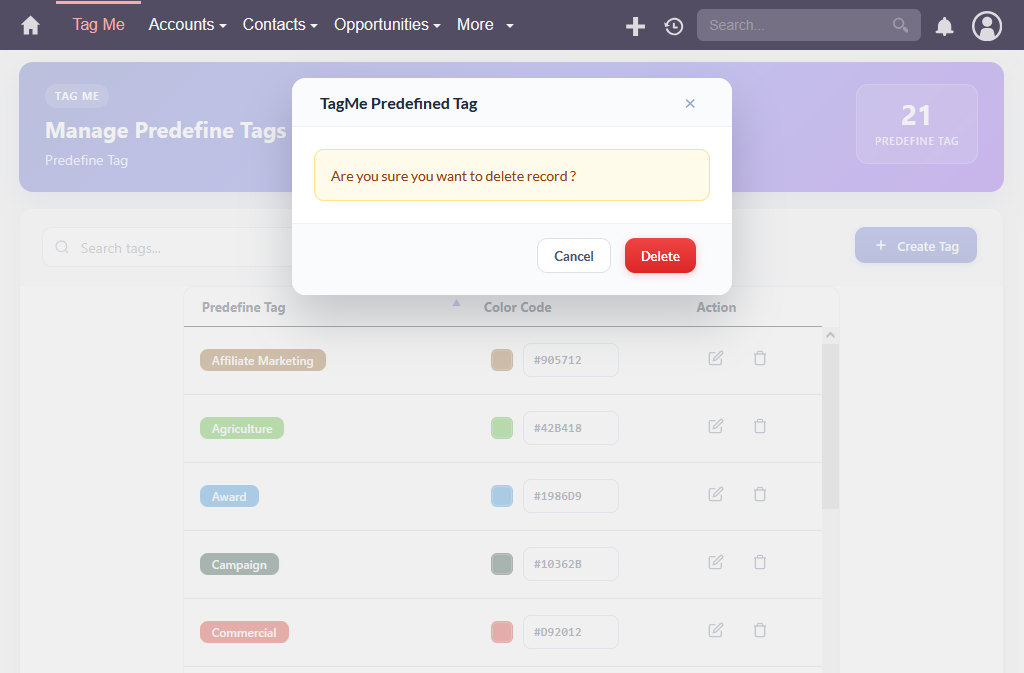The image size is (1024, 673).
Task: Click the Affiliate Marketing color swatch
Action: [x=502, y=360]
